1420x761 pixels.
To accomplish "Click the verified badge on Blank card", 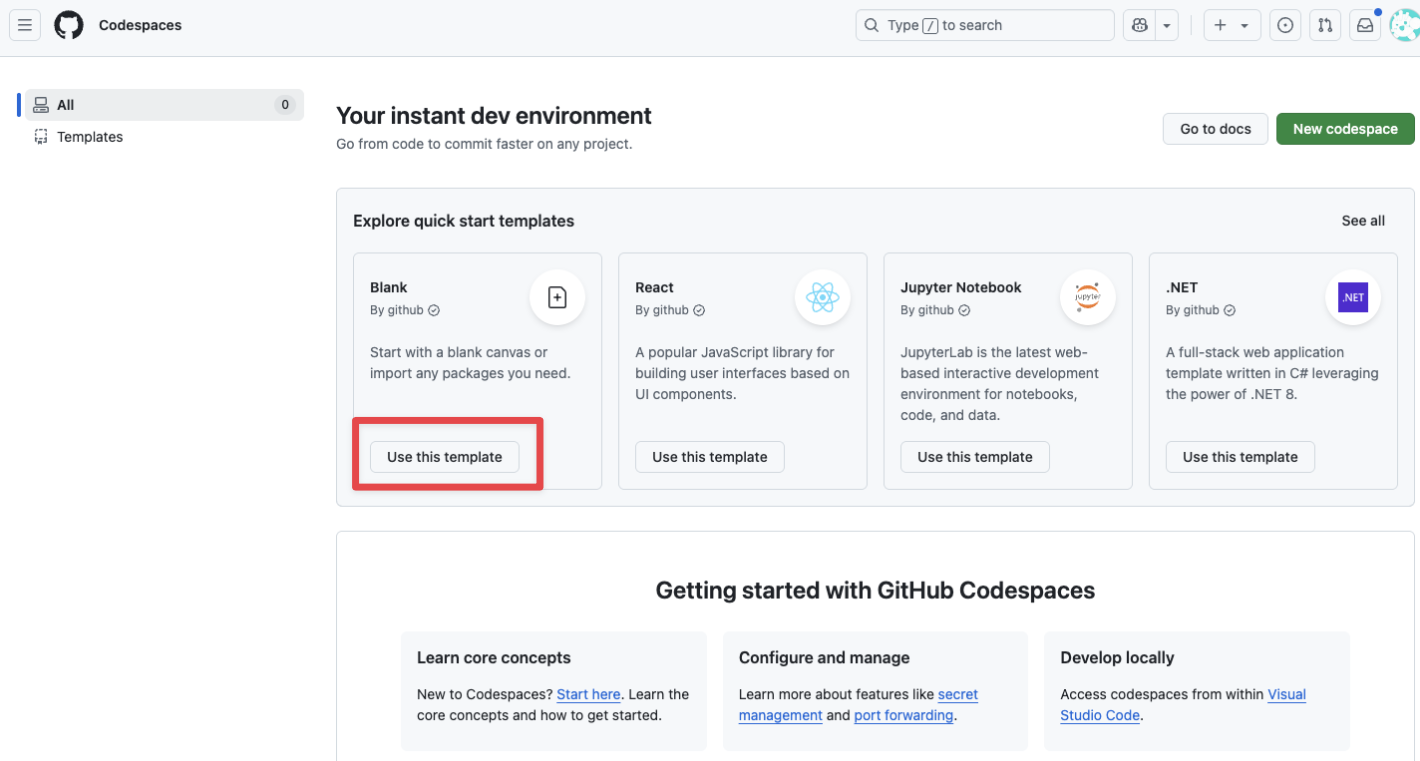I will [x=434, y=310].
